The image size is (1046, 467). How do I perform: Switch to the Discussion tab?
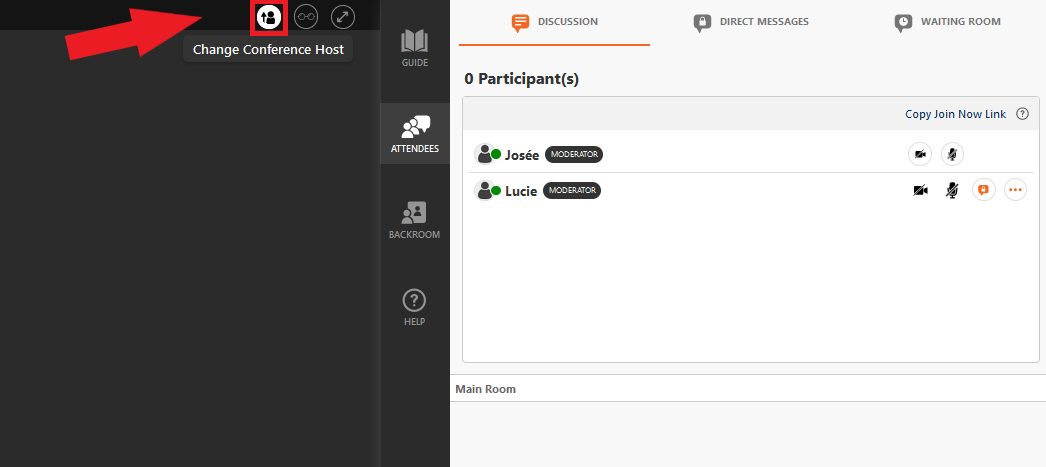(554, 23)
